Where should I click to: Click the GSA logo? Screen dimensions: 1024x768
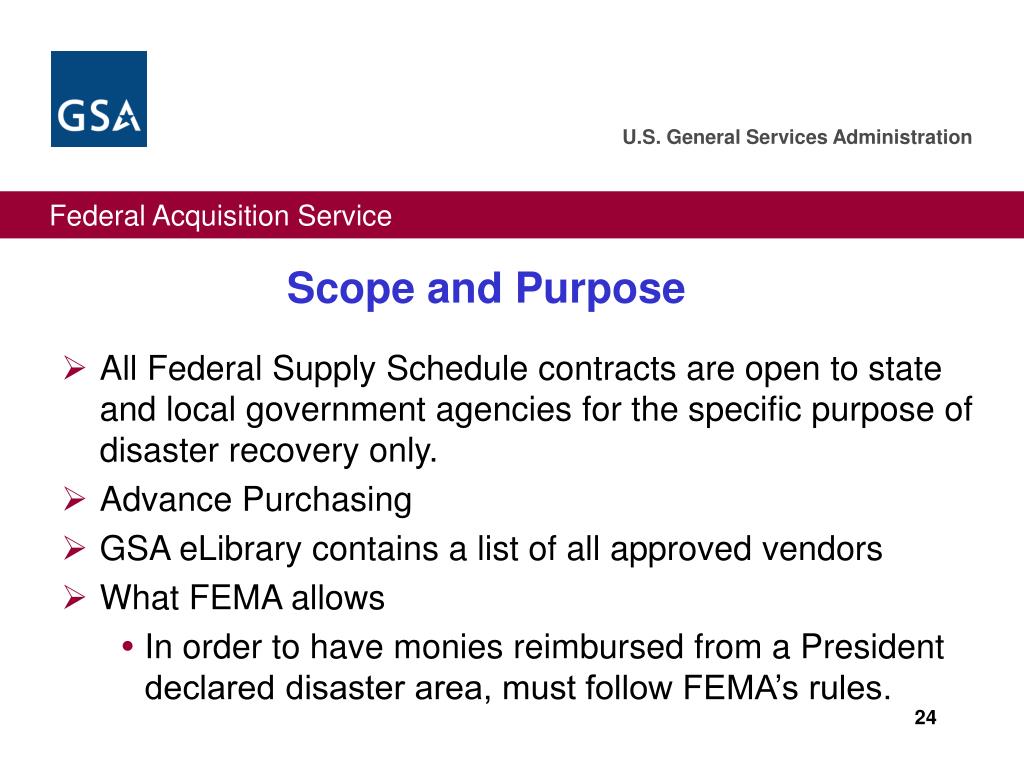(99, 99)
